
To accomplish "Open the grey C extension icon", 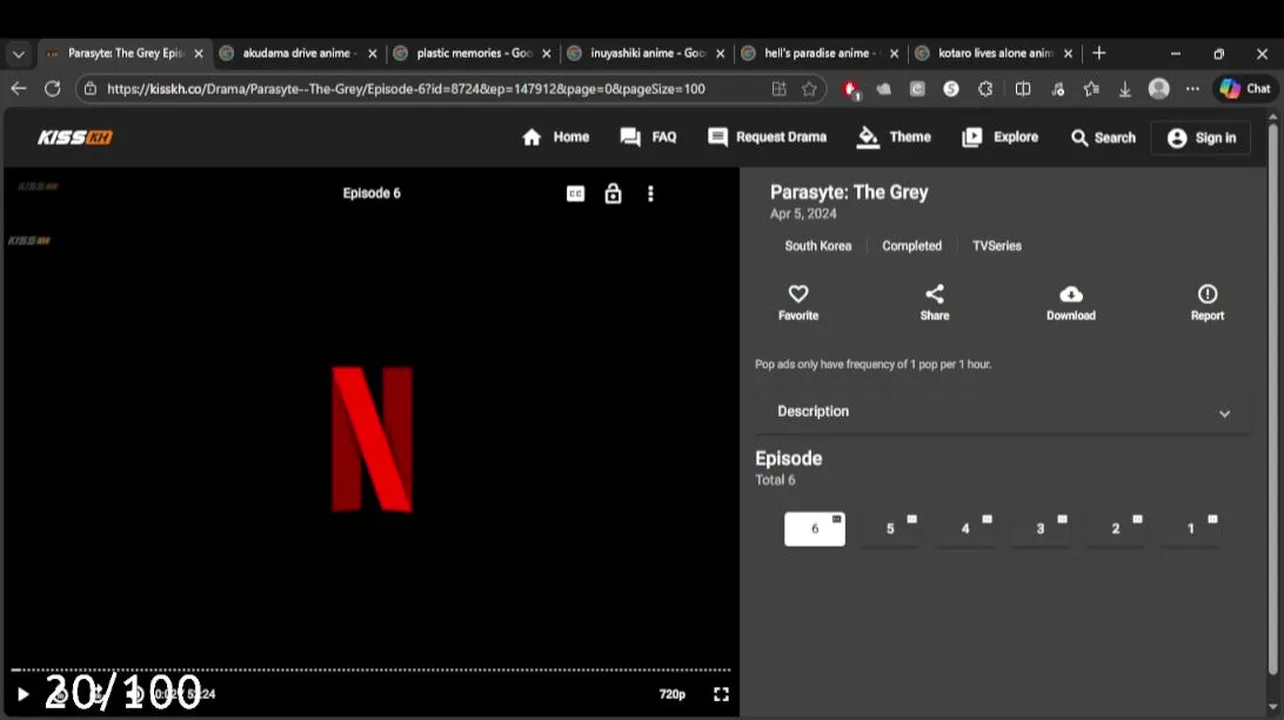I will coord(917,89).
